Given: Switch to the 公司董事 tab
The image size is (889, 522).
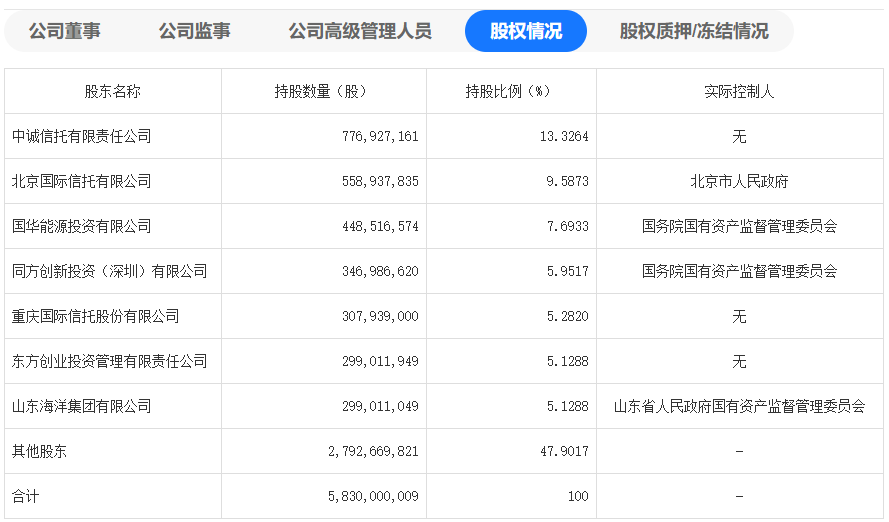Looking at the screenshot, I should pyautogui.click(x=65, y=31).
